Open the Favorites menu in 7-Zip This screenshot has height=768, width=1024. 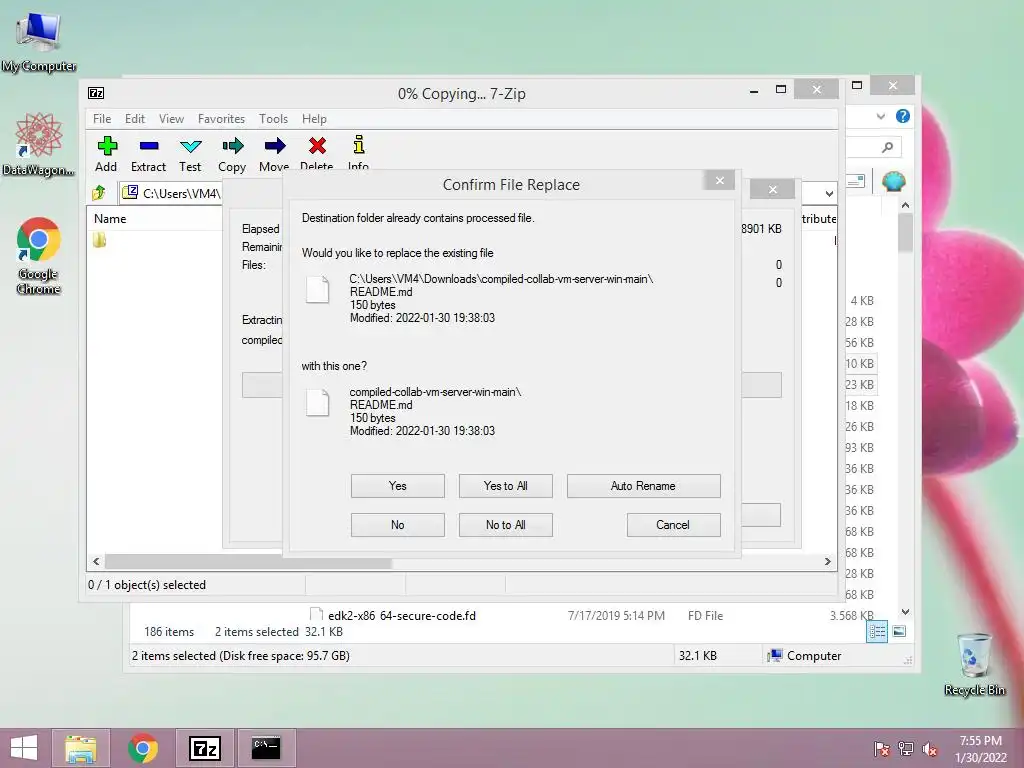(x=221, y=119)
